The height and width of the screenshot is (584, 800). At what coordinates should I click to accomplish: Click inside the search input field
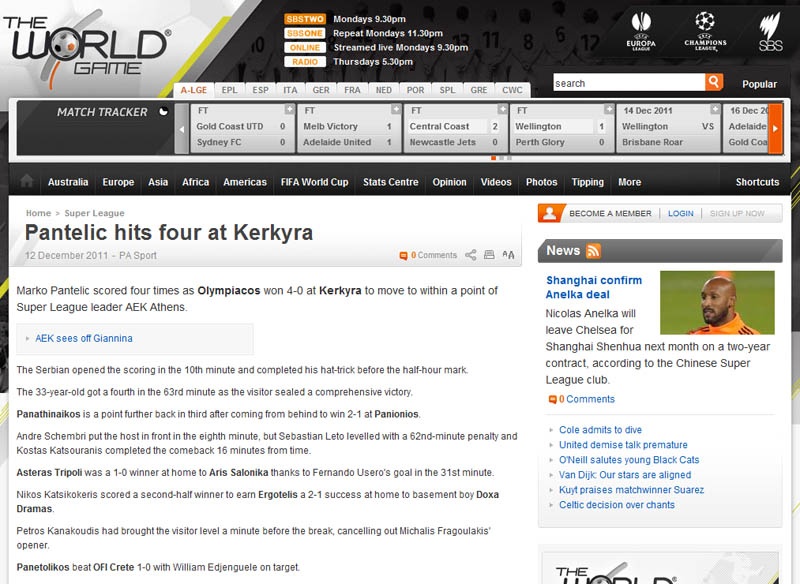[x=628, y=83]
